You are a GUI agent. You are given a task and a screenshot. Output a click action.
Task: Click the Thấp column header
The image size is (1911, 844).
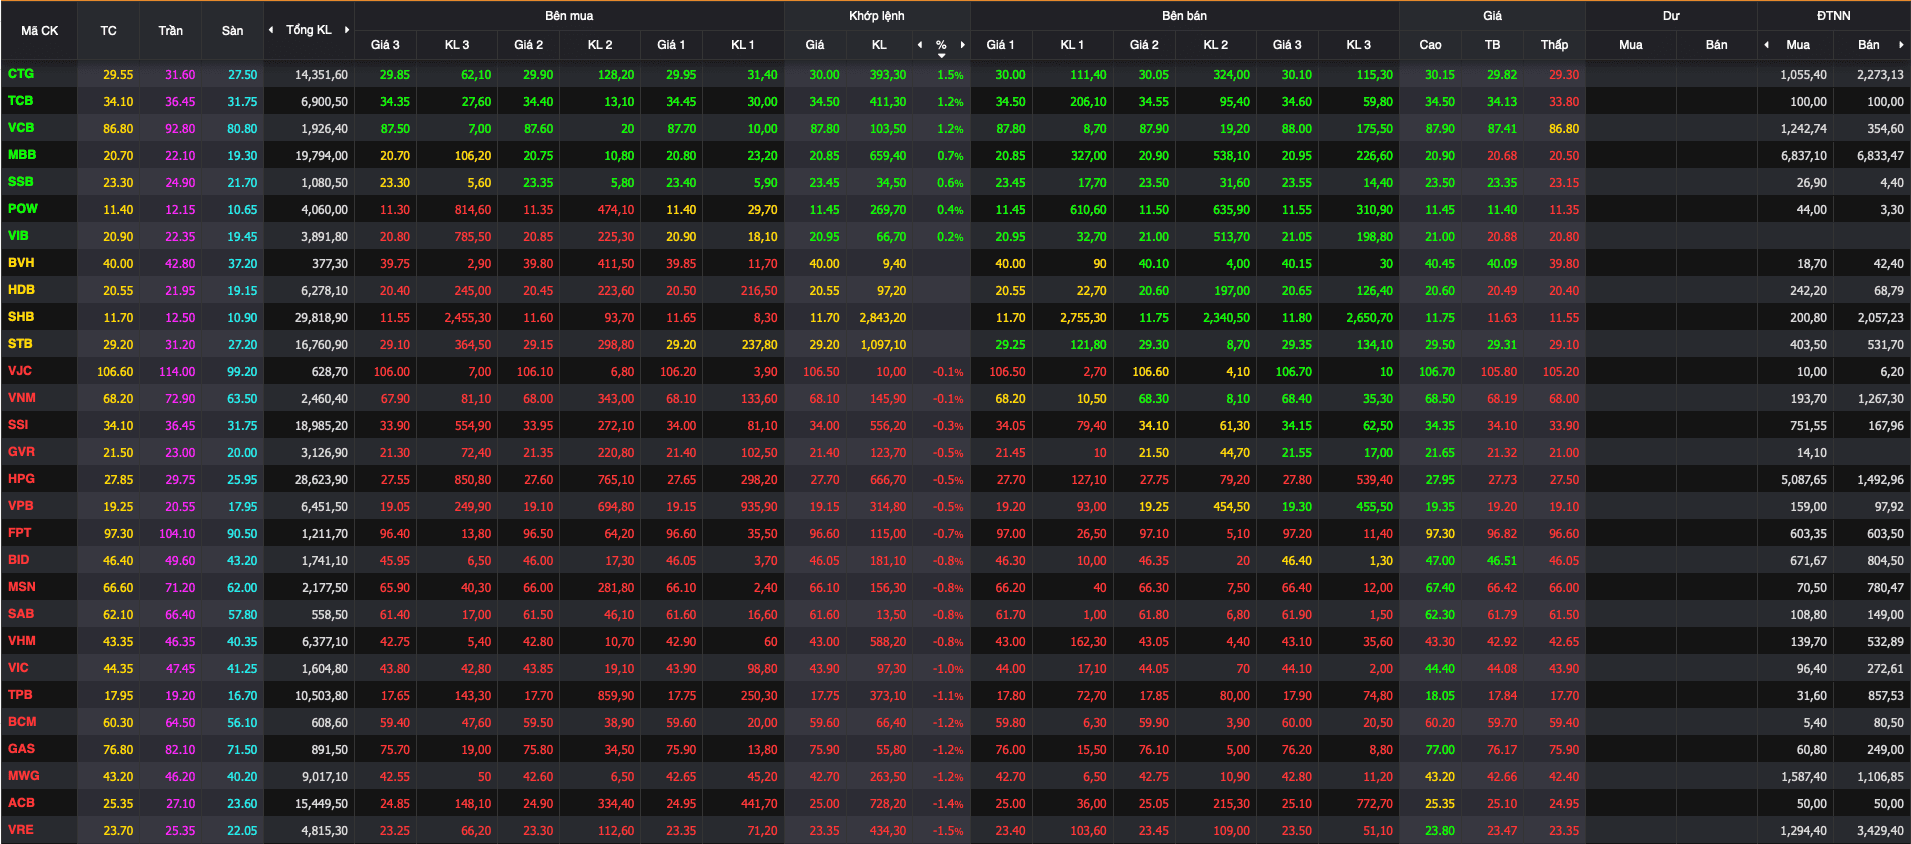pos(1554,45)
